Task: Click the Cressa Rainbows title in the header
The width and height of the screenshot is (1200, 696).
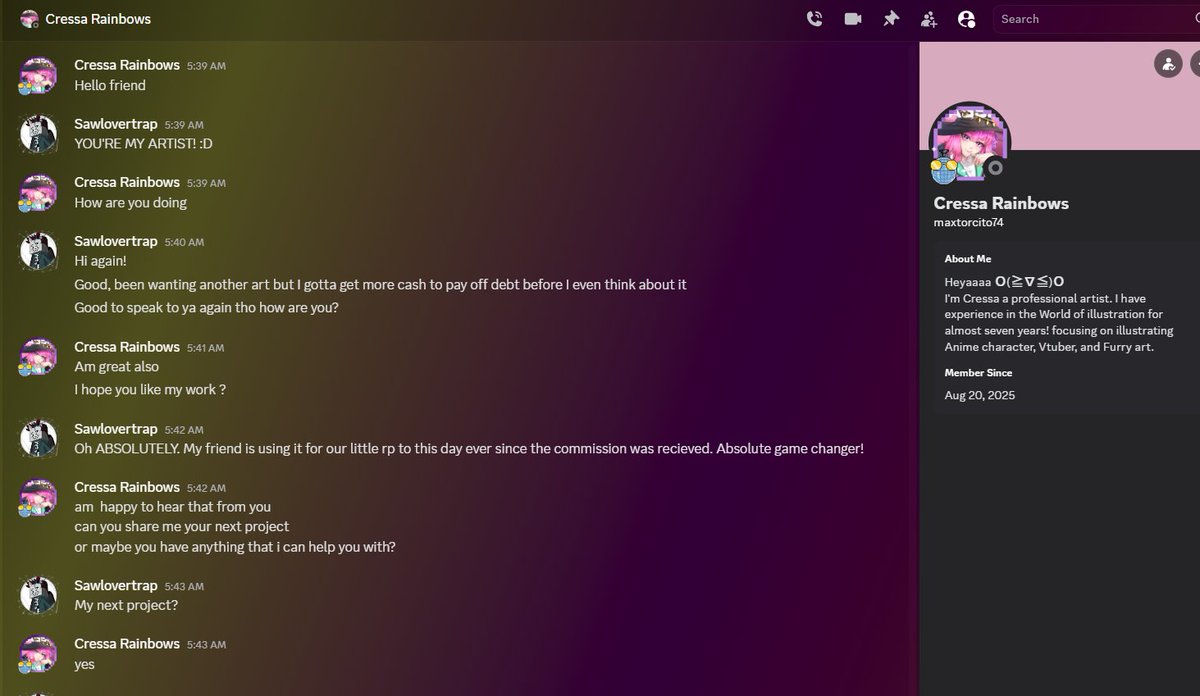Action: point(98,19)
